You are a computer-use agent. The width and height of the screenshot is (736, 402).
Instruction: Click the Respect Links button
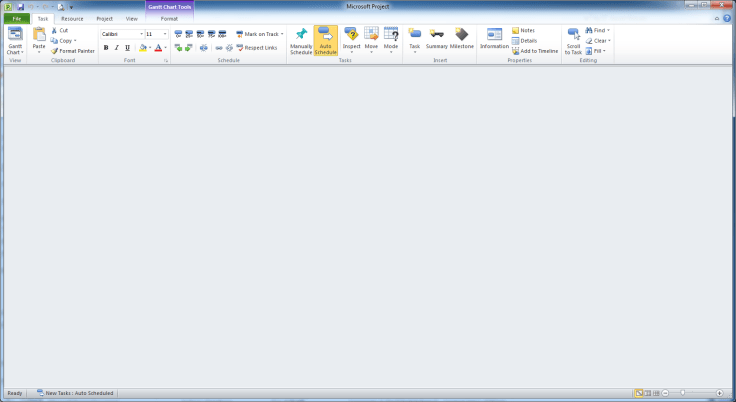pyautogui.click(x=256, y=47)
